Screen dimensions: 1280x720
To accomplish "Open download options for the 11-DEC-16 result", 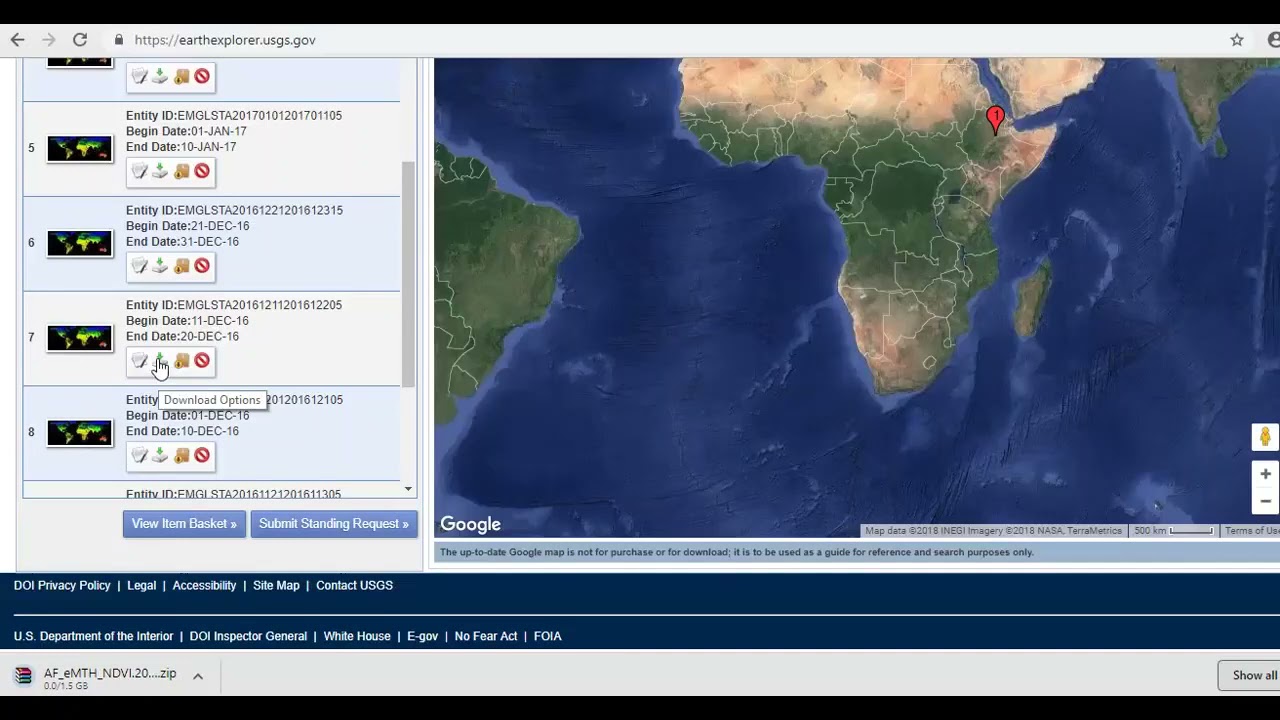I will (160, 361).
